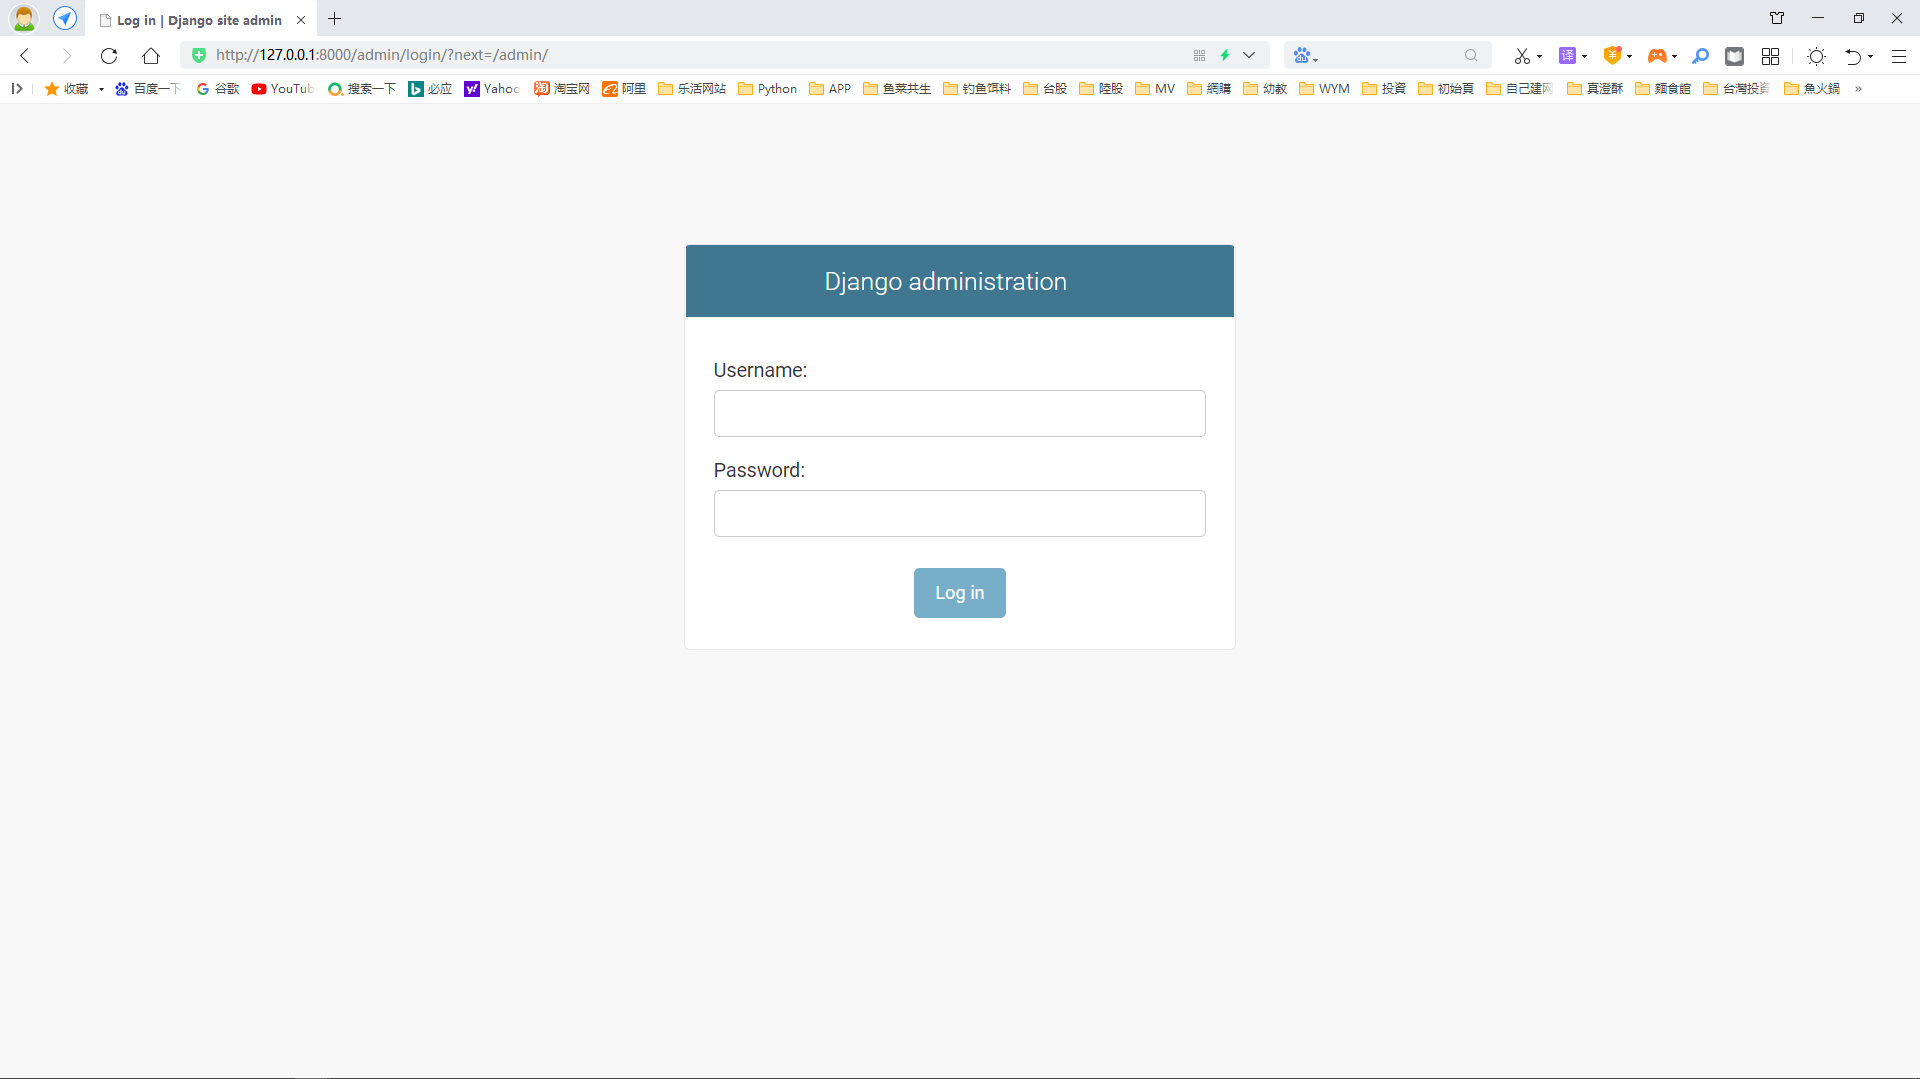Show more bookmarks with the overflow chevron
Viewport: 1920px width, 1079px height.
click(x=1858, y=89)
